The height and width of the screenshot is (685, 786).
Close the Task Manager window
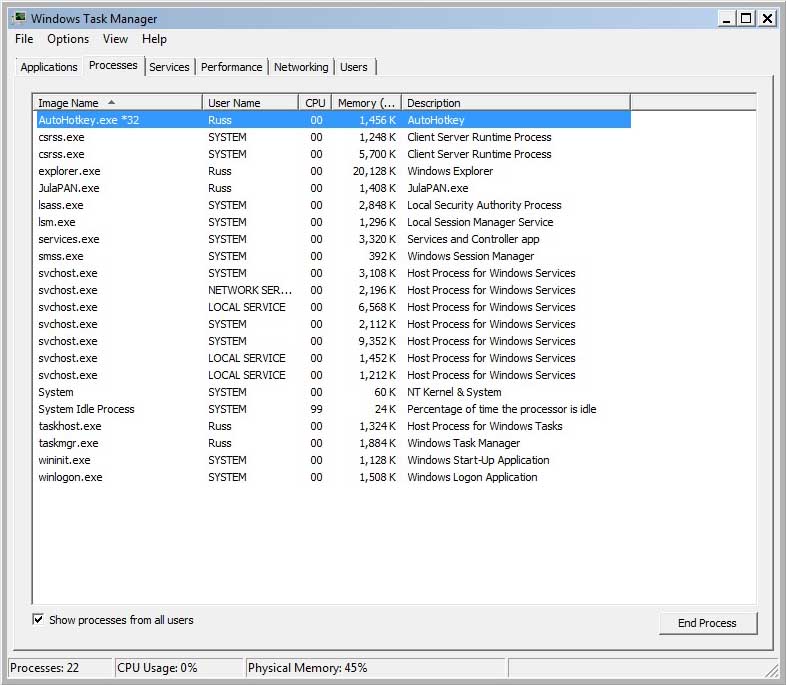coord(767,19)
